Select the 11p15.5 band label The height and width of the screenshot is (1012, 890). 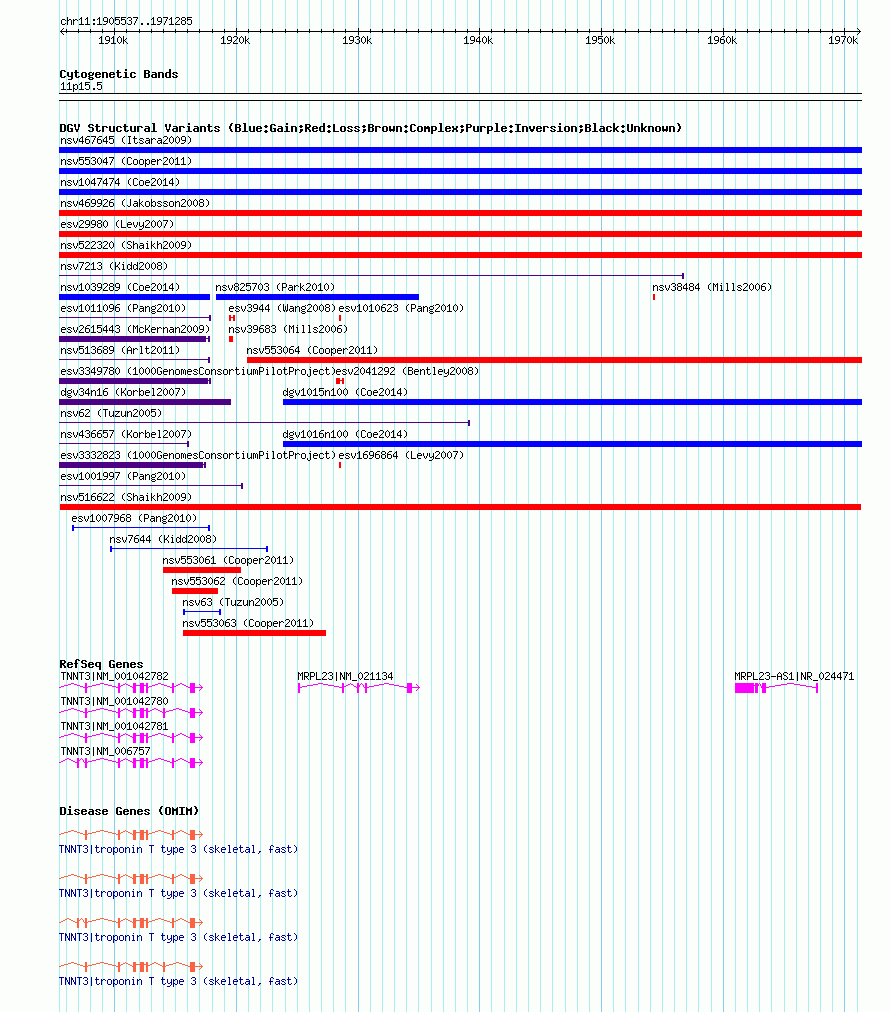click(81, 86)
